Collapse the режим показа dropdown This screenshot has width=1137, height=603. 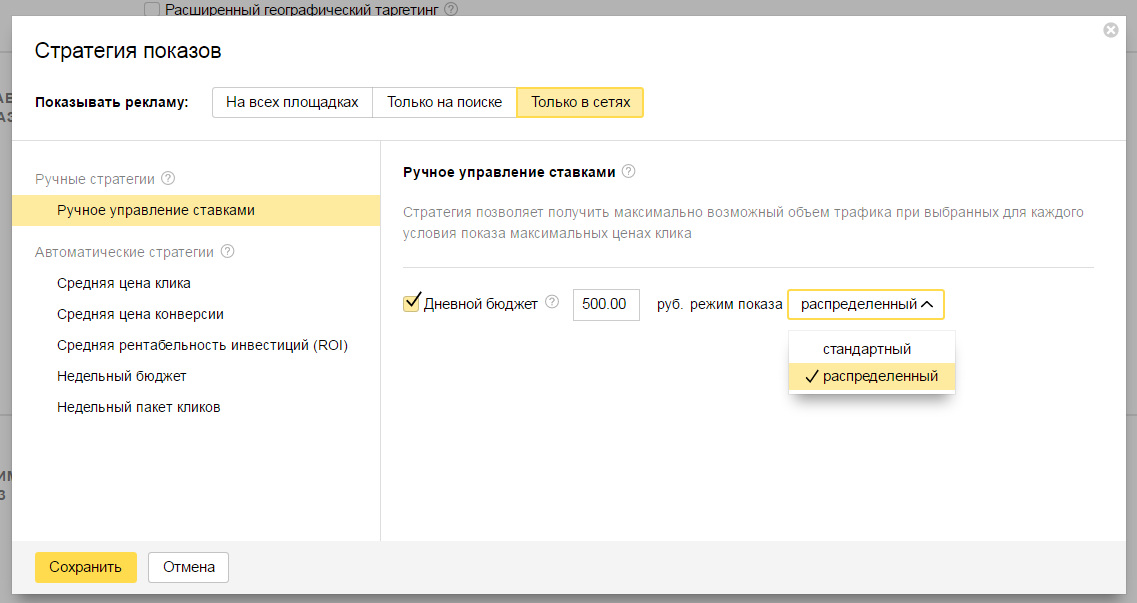pos(865,304)
